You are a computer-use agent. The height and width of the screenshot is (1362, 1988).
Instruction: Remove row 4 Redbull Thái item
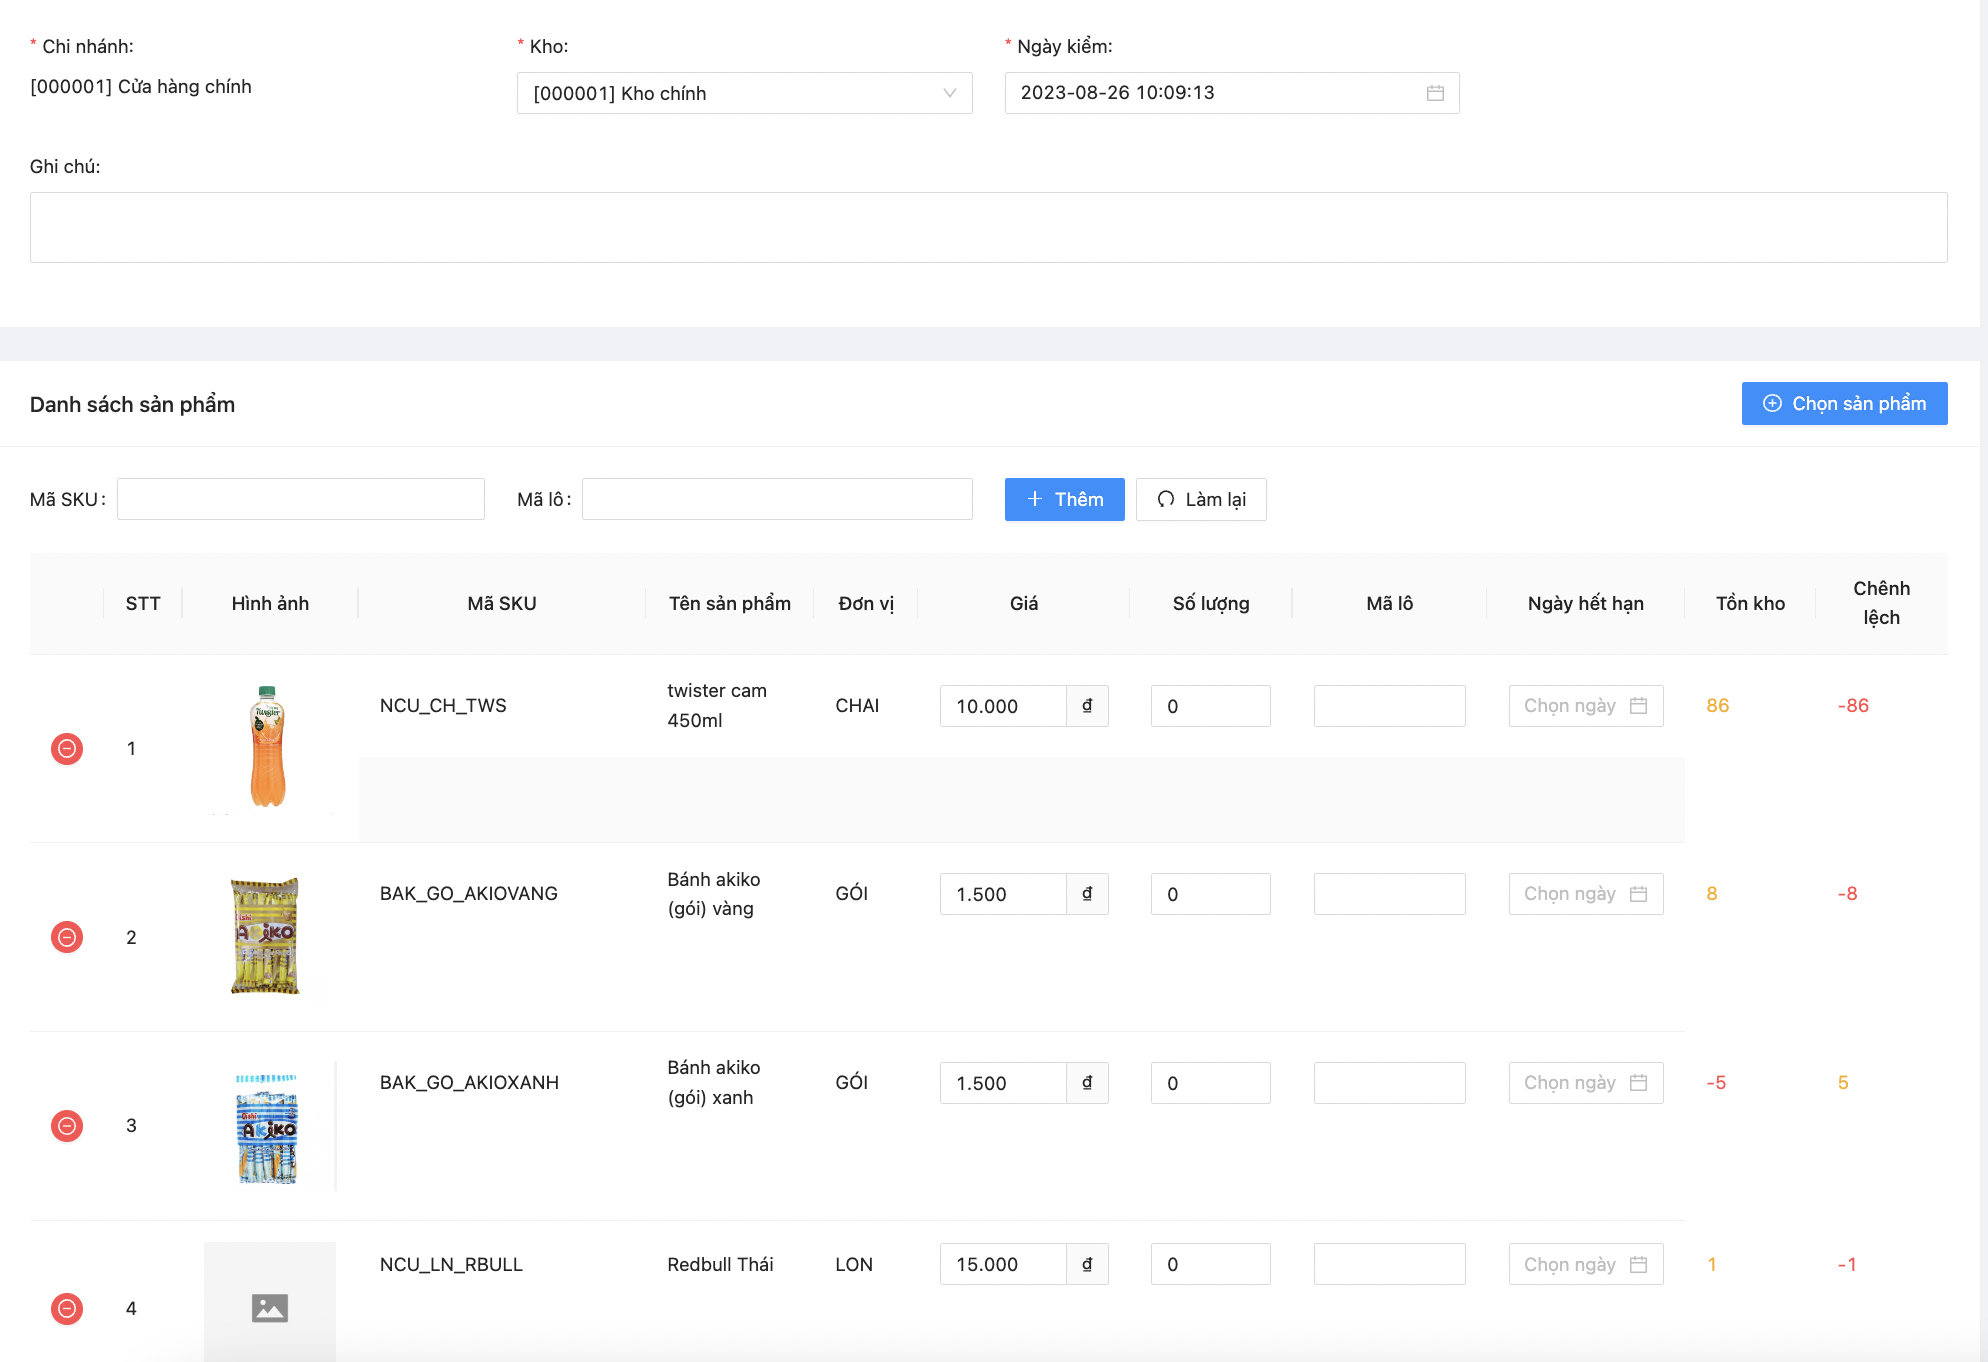[x=67, y=1308]
